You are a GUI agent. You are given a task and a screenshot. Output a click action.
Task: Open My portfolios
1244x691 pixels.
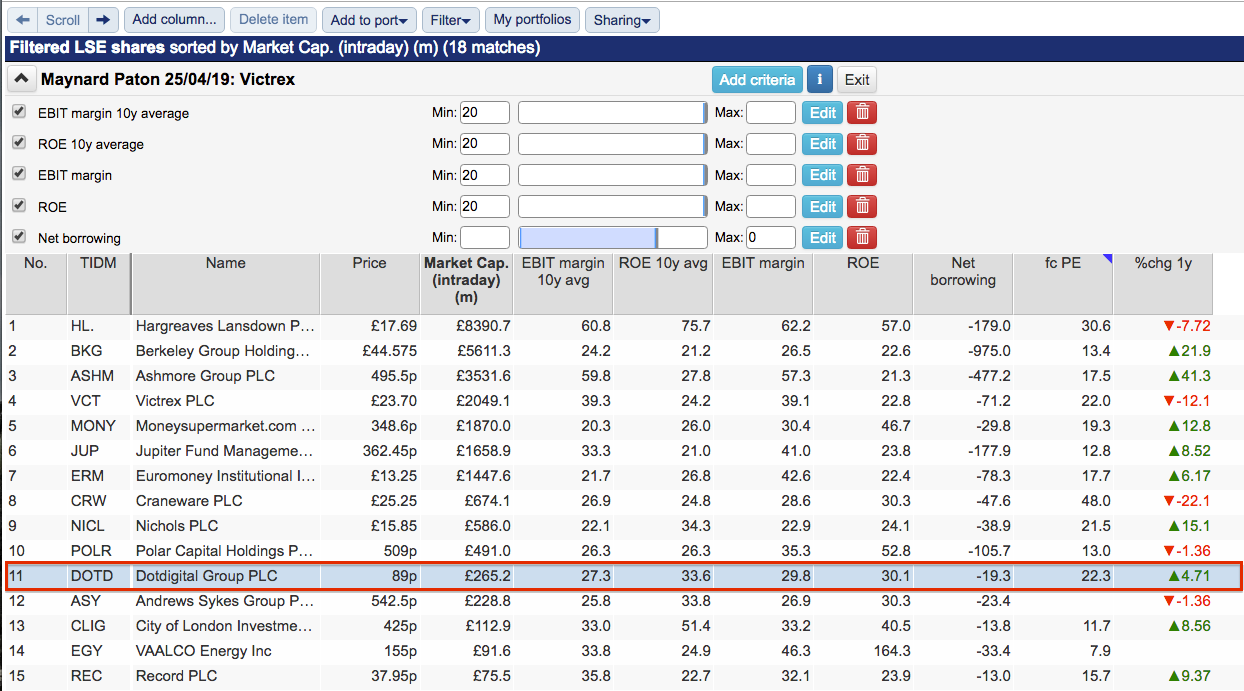click(x=533, y=19)
